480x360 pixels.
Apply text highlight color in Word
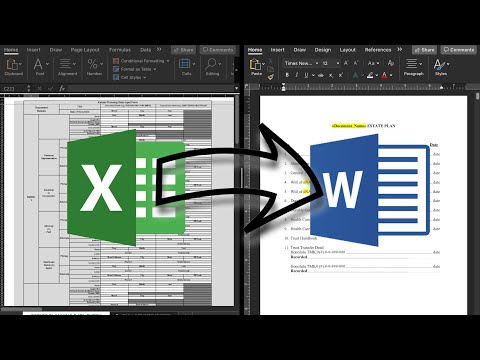click(370, 76)
